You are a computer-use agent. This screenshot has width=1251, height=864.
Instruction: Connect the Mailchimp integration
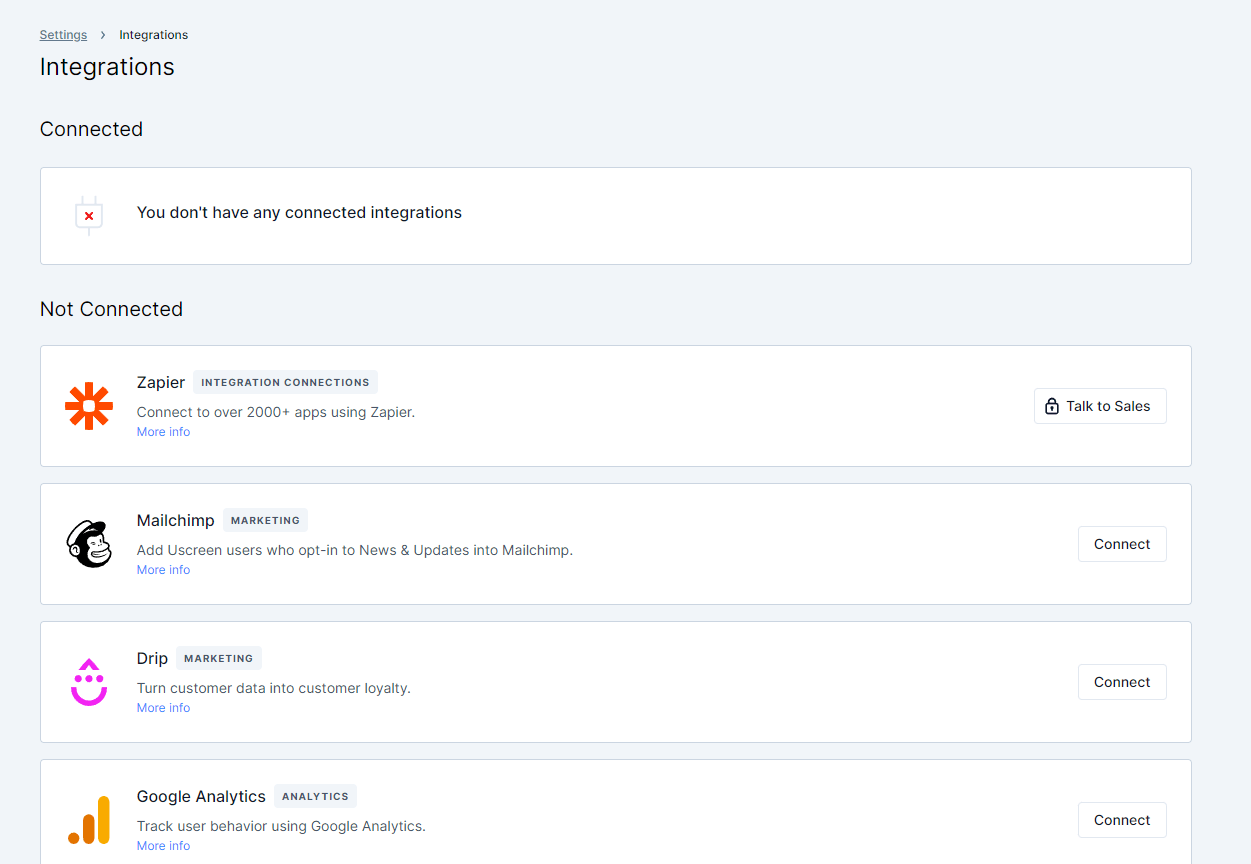click(x=1121, y=543)
